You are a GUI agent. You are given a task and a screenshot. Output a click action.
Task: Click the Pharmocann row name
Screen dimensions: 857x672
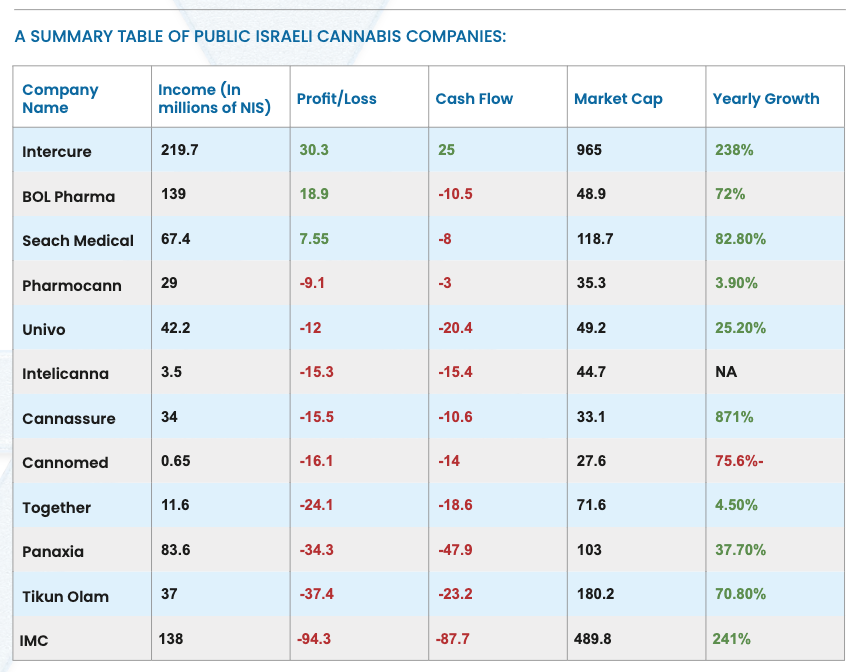pos(71,285)
